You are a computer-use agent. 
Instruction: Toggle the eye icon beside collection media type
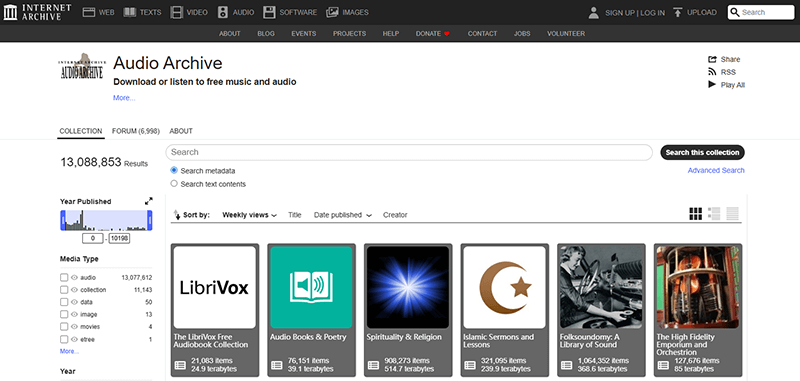tap(74, 290)
